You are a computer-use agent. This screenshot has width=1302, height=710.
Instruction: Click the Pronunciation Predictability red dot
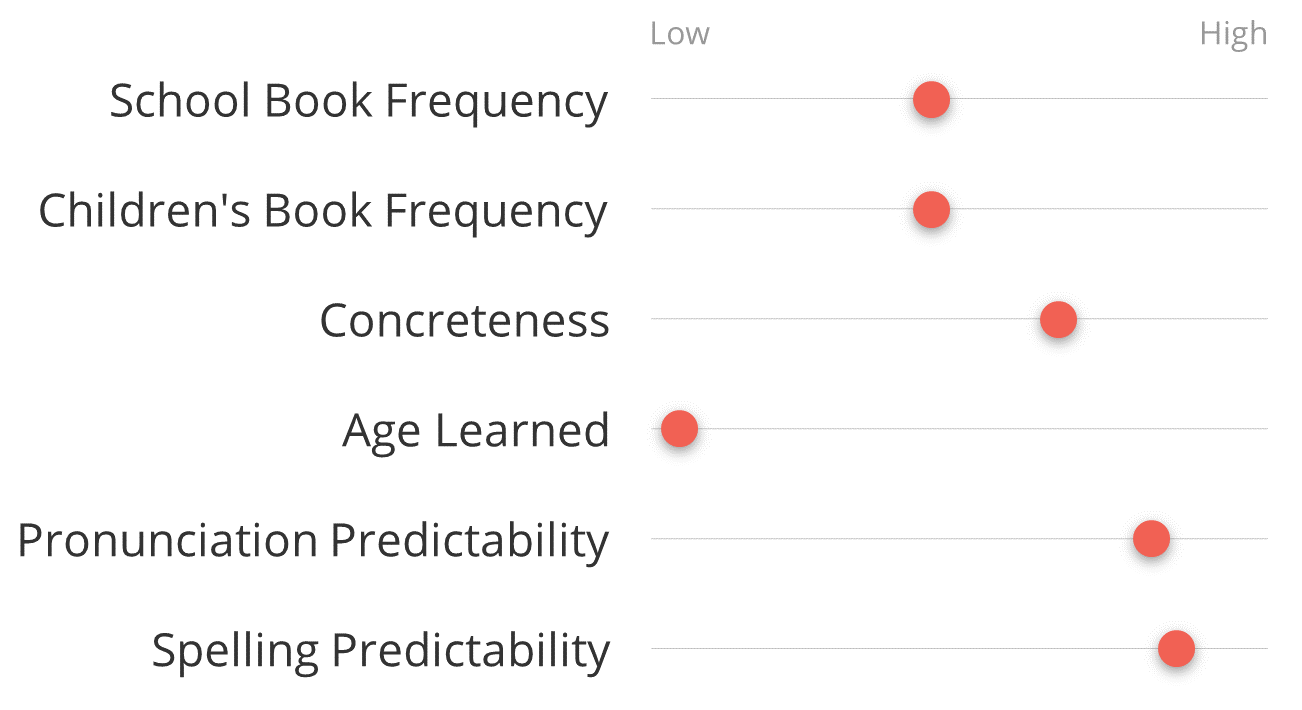coord(1151,539)
